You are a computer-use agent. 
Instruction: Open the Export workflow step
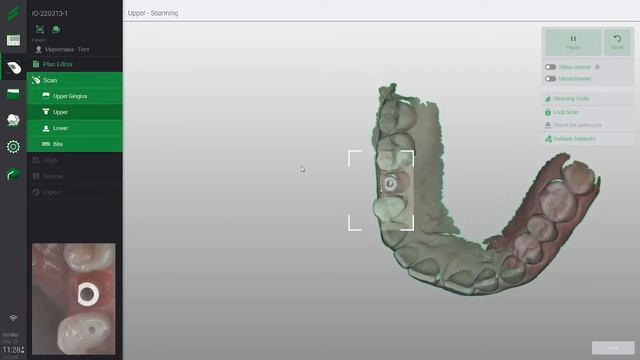[75, 192]
